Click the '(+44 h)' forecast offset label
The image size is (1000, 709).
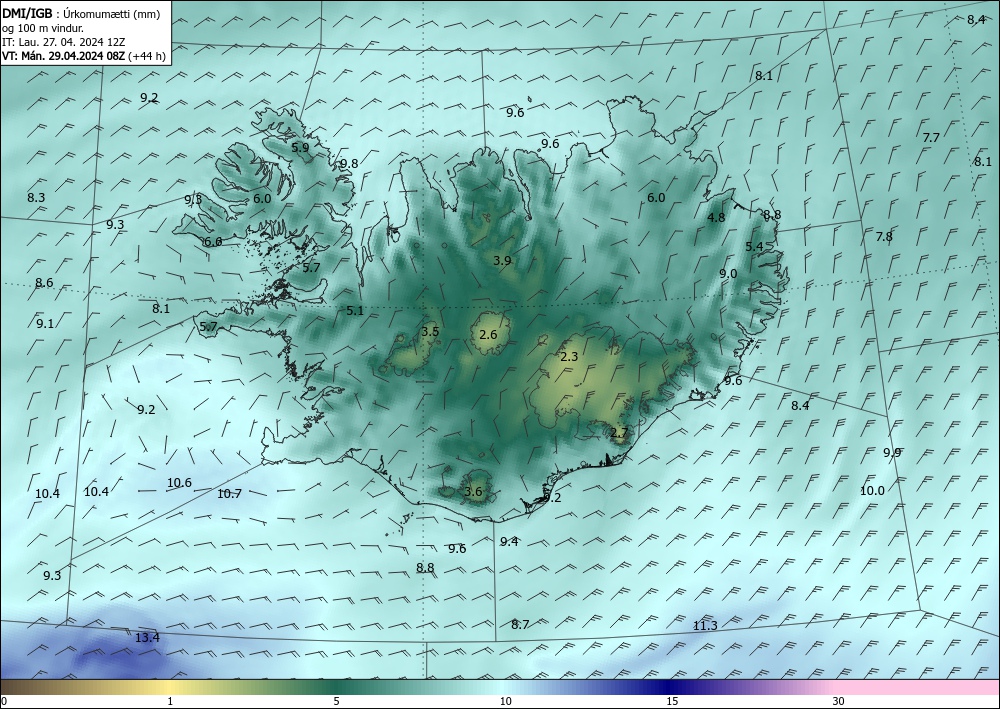[147, 56]
